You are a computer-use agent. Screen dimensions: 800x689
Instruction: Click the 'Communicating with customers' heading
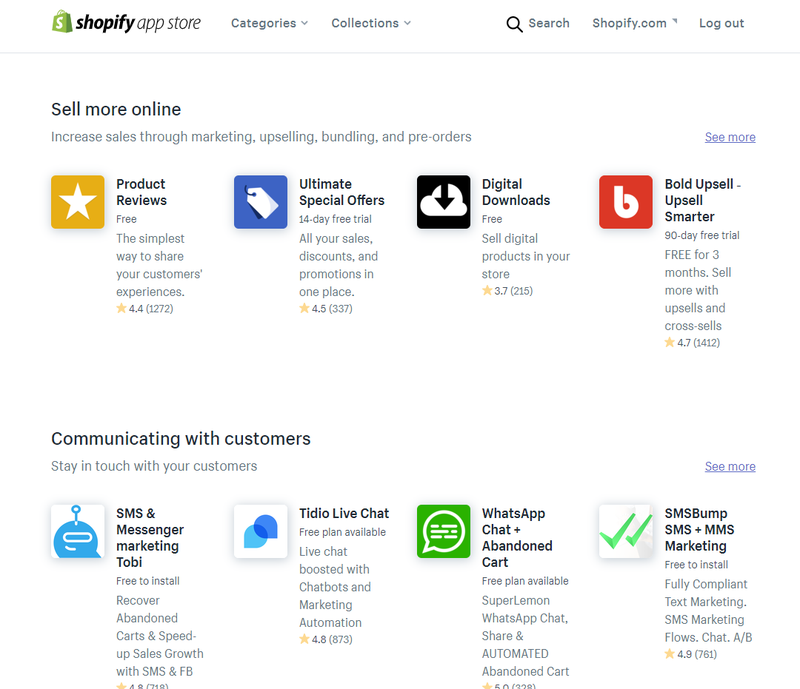[x=181, y=438]
